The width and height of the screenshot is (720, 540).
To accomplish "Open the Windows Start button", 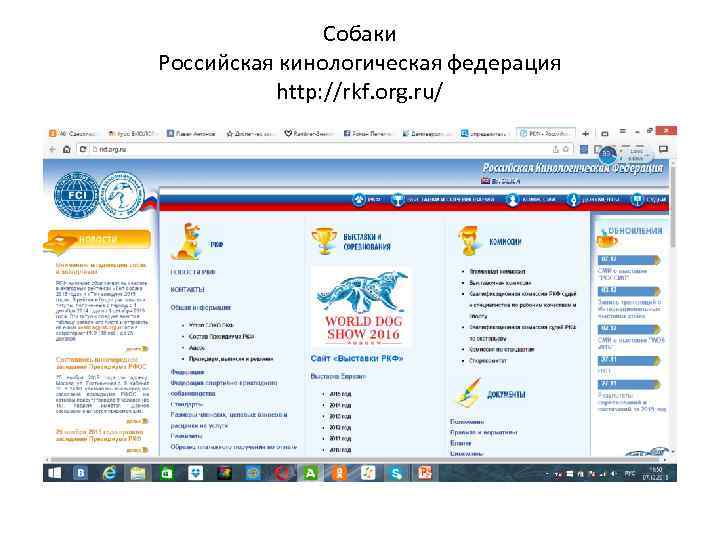I will click(55, 473).
